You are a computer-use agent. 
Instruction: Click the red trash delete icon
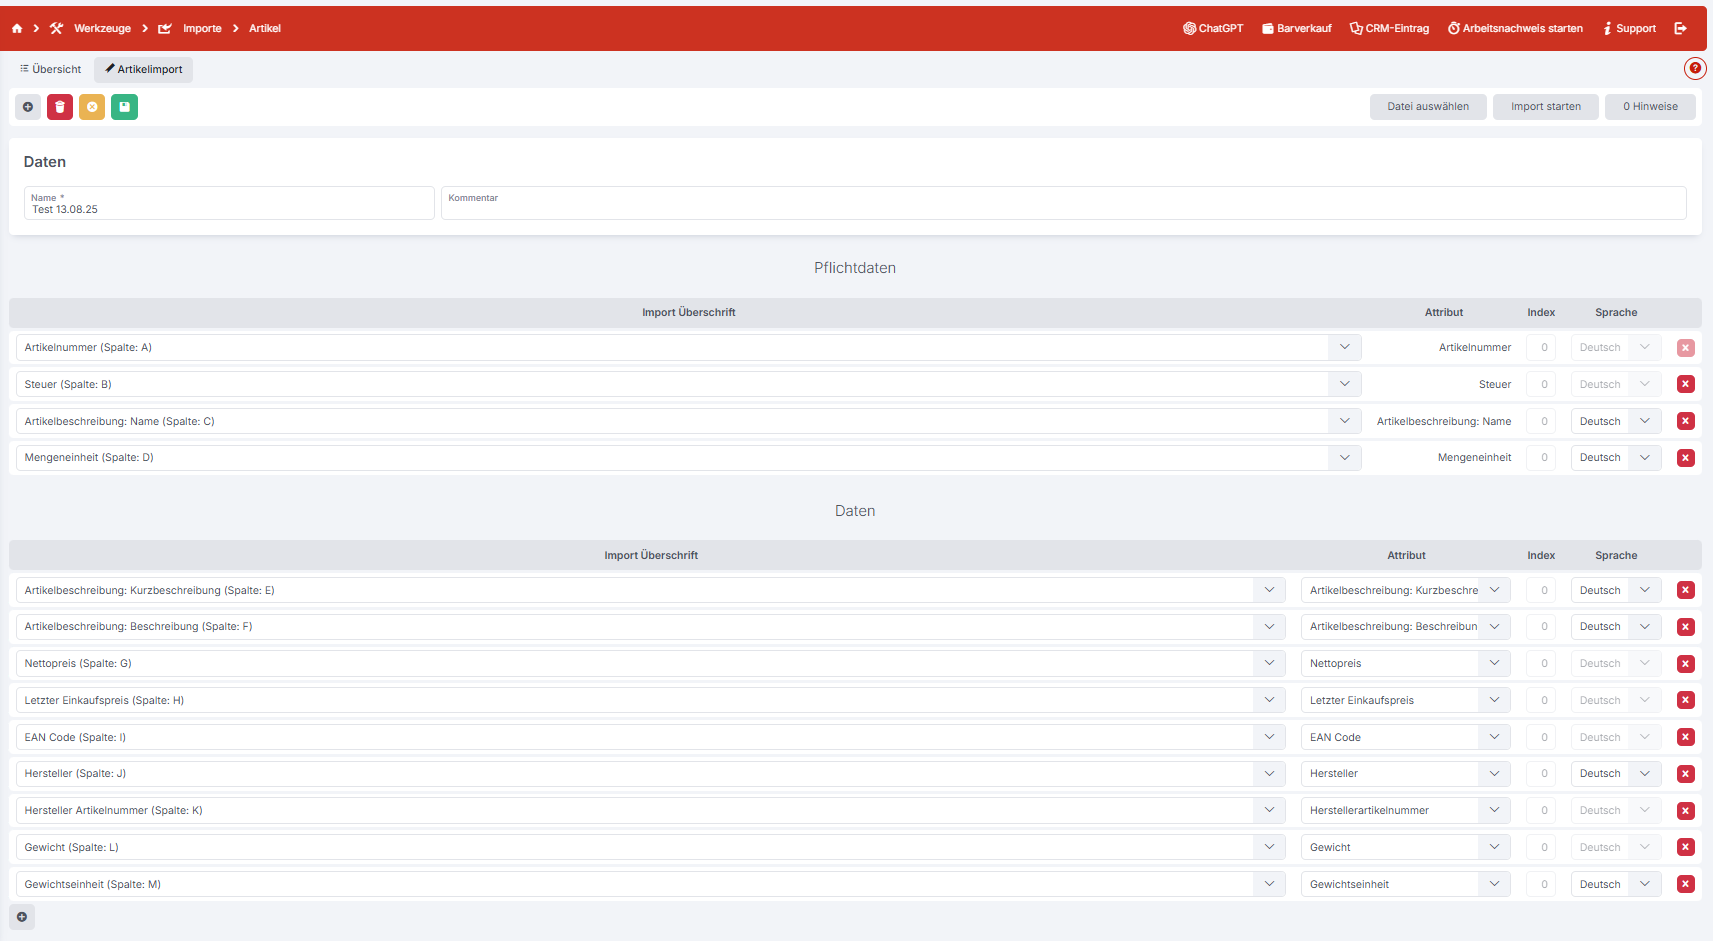pos(60,107)
